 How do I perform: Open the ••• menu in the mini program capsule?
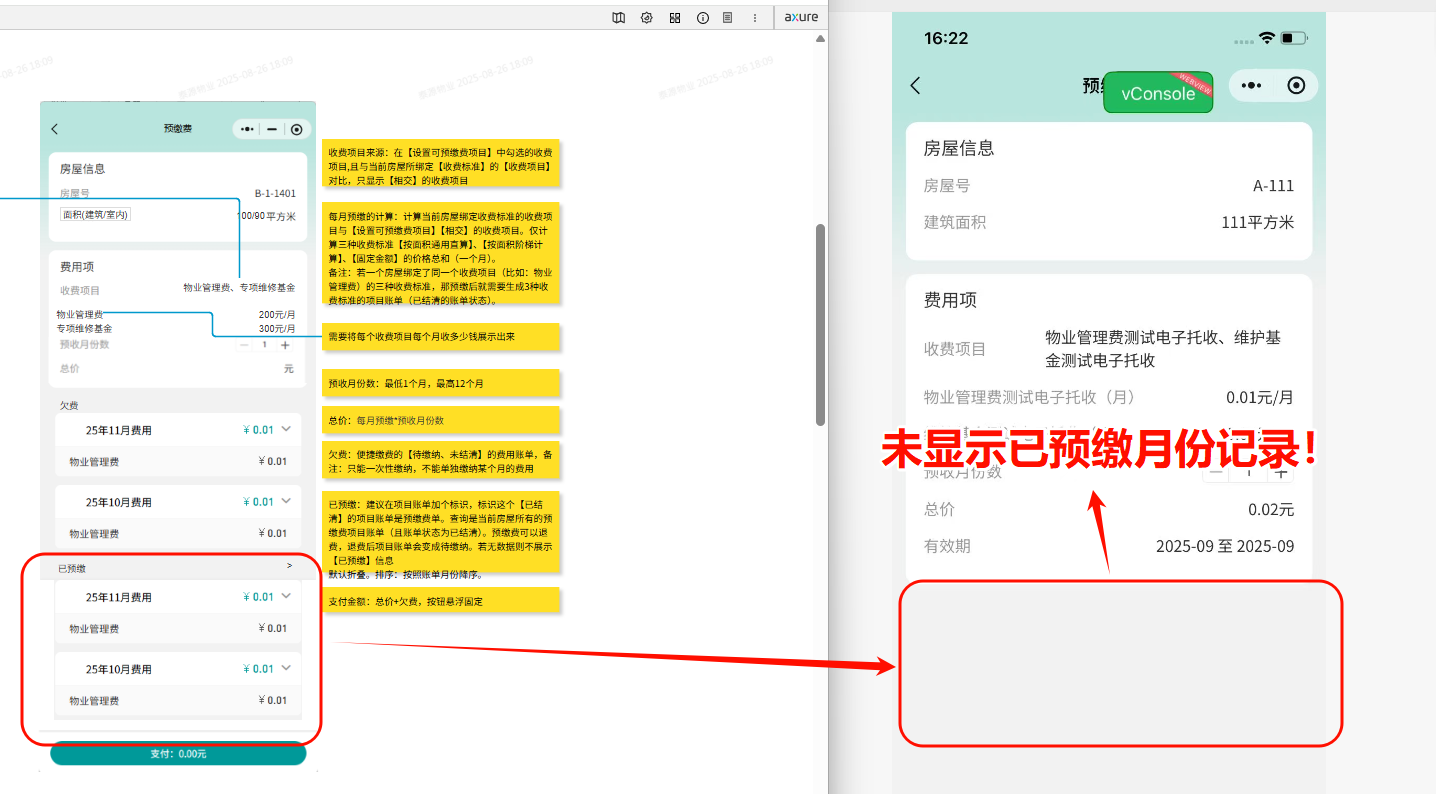1250,85
